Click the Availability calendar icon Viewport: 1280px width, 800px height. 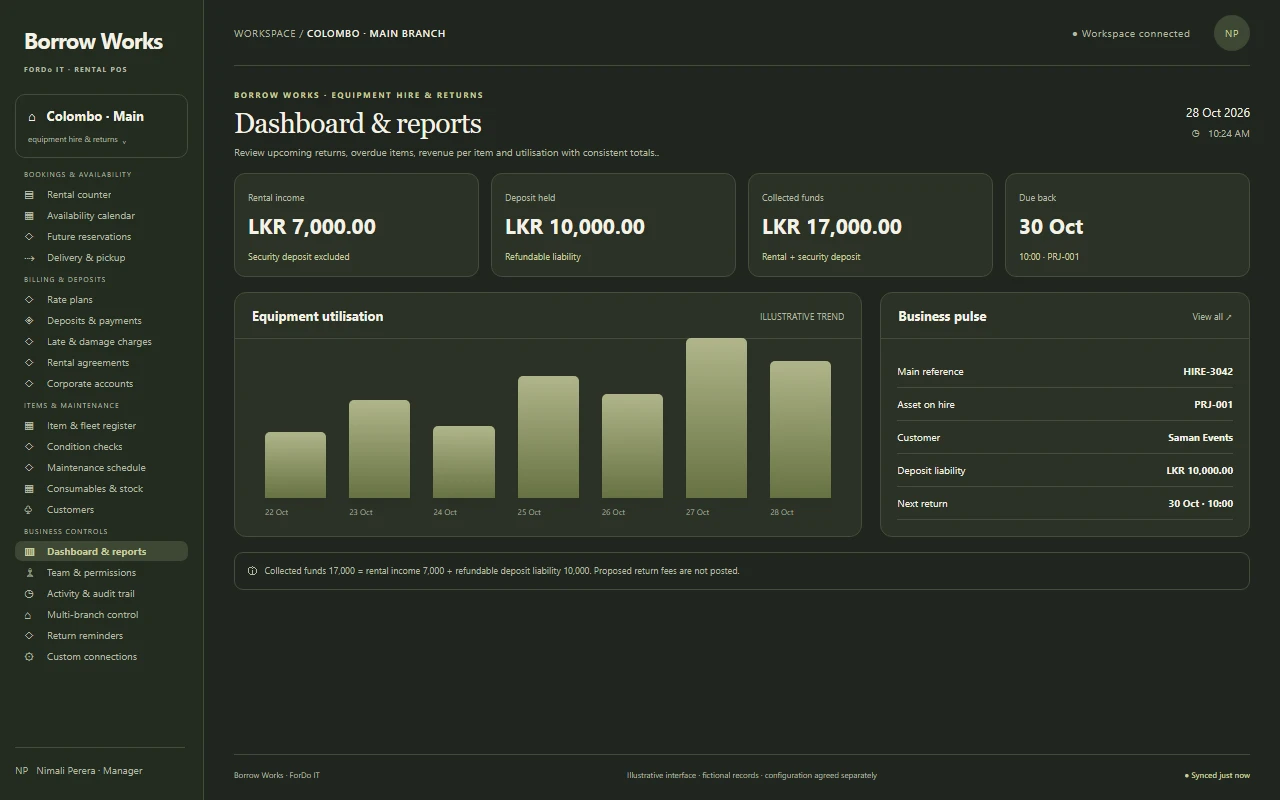[x=29, y=216]
